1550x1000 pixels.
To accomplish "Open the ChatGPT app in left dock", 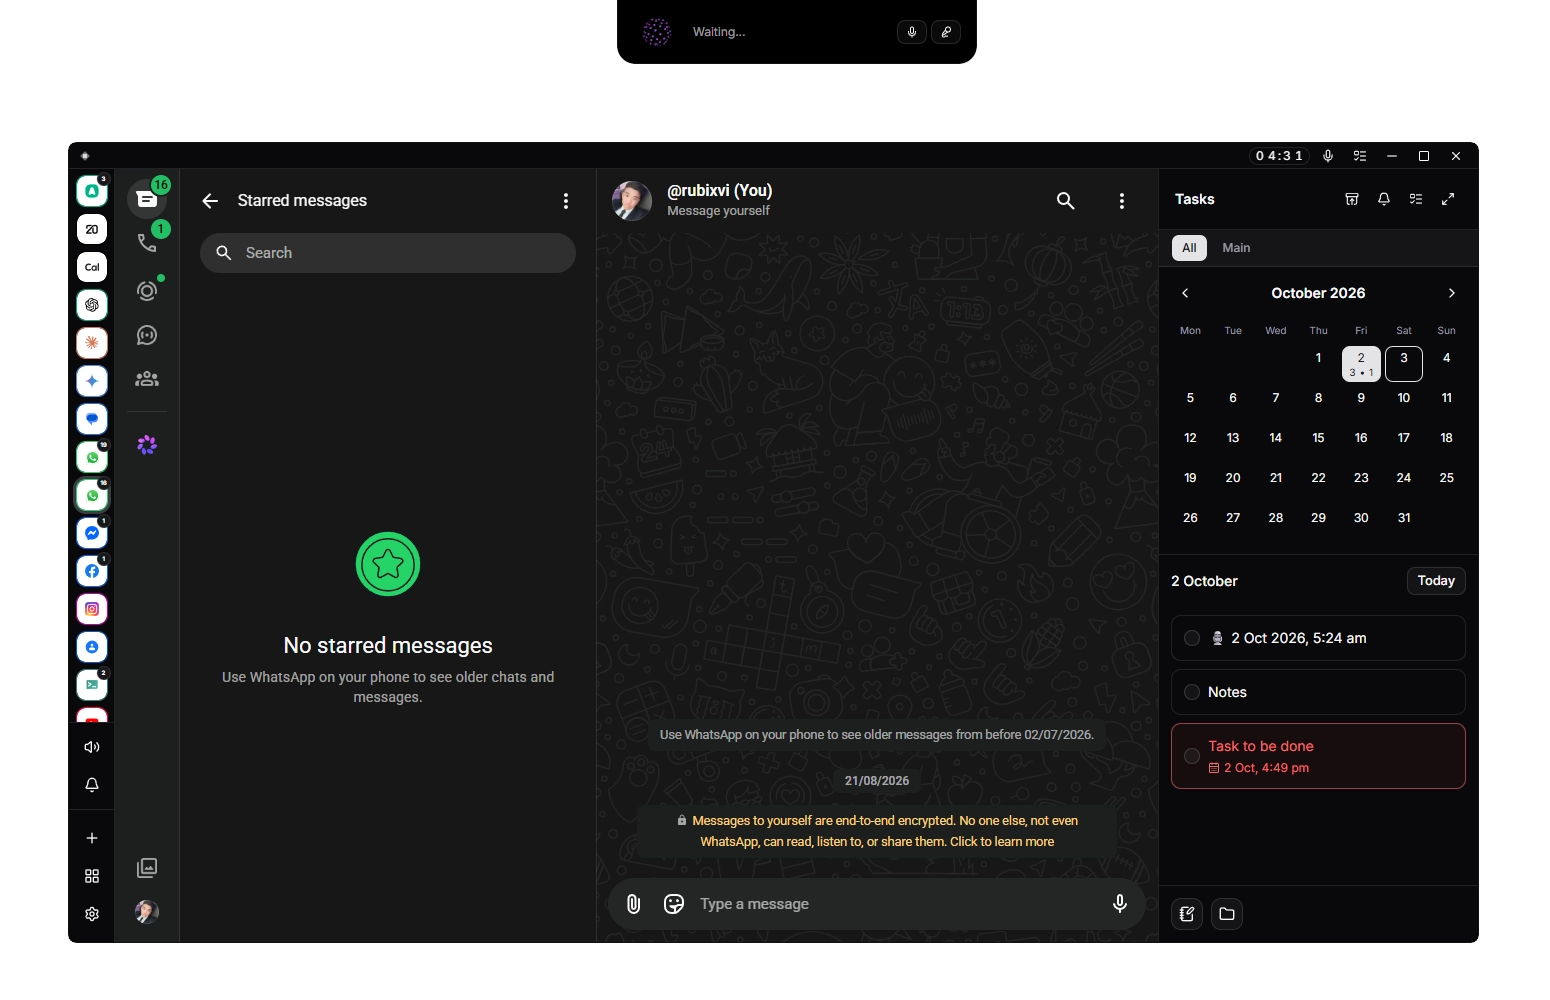I will pos(92,305).
